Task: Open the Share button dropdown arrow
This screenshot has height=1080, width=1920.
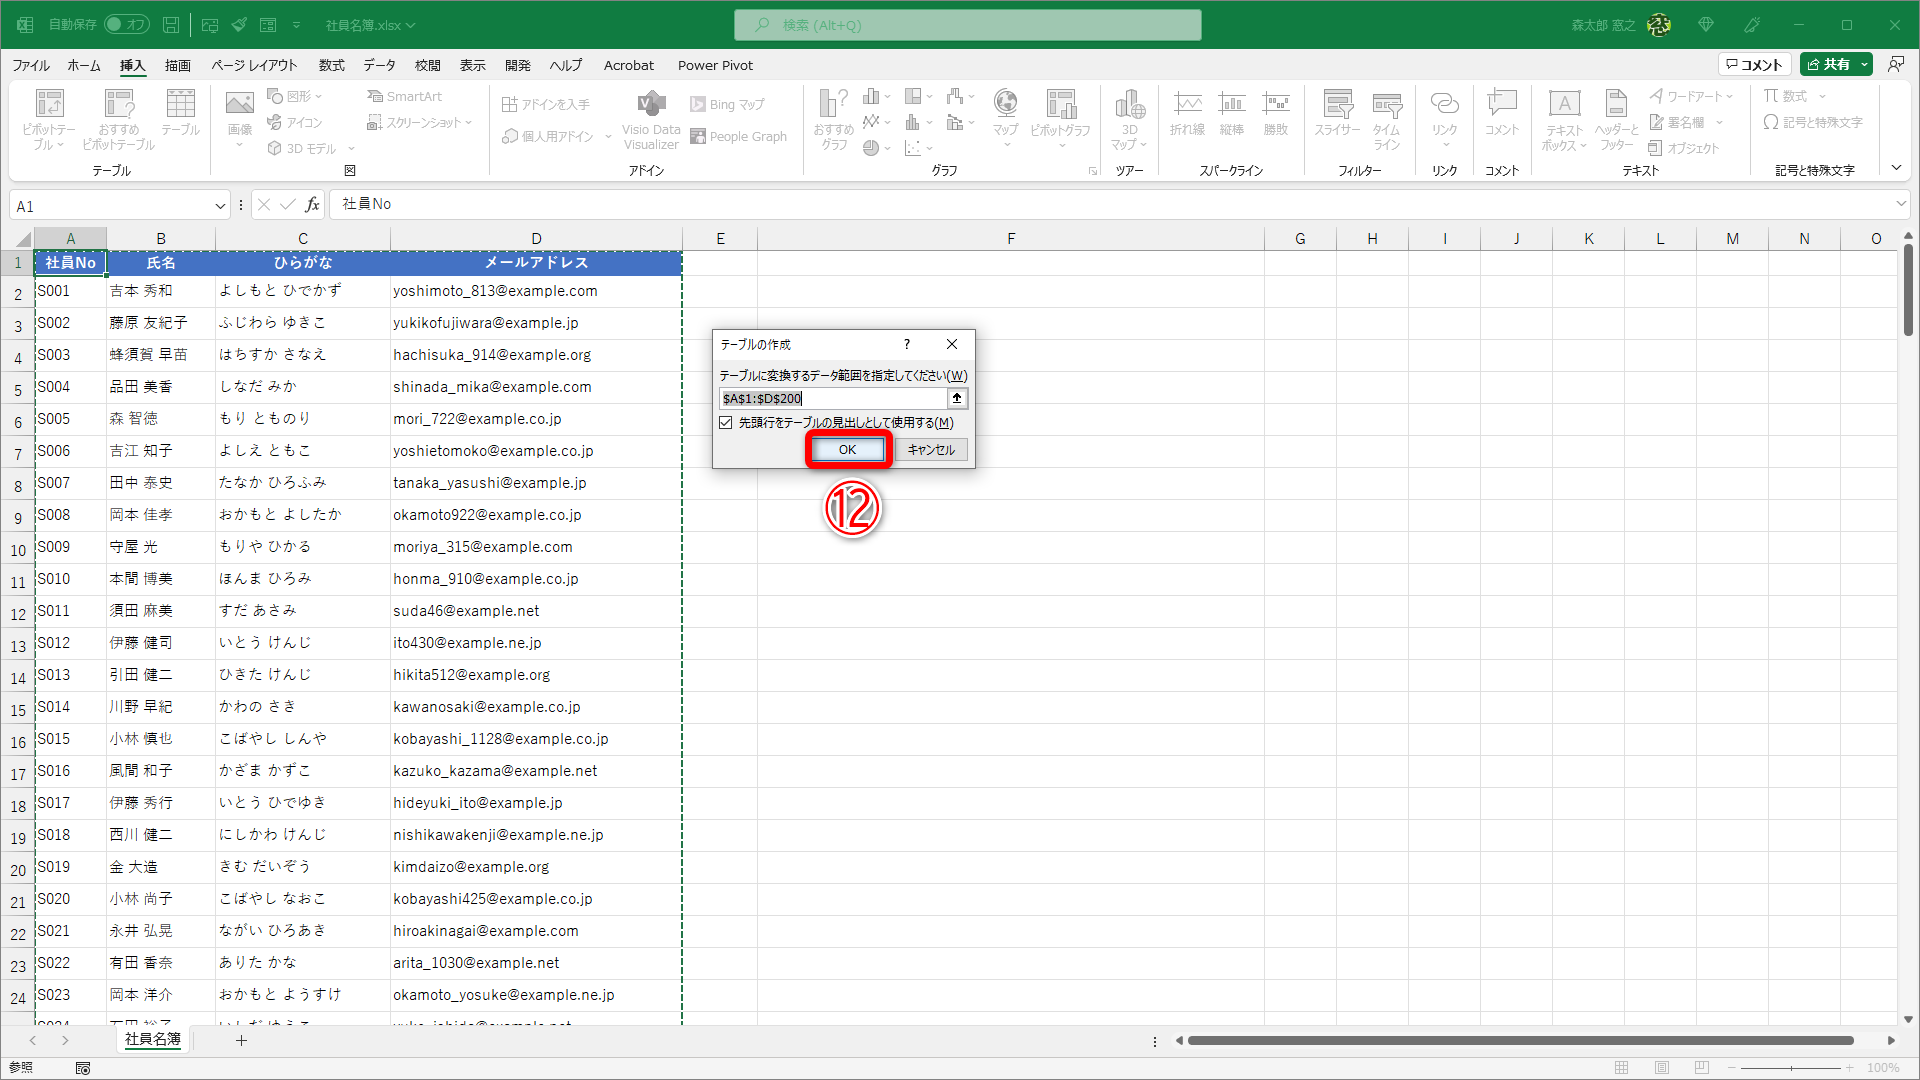Action: click(1865, 64)
